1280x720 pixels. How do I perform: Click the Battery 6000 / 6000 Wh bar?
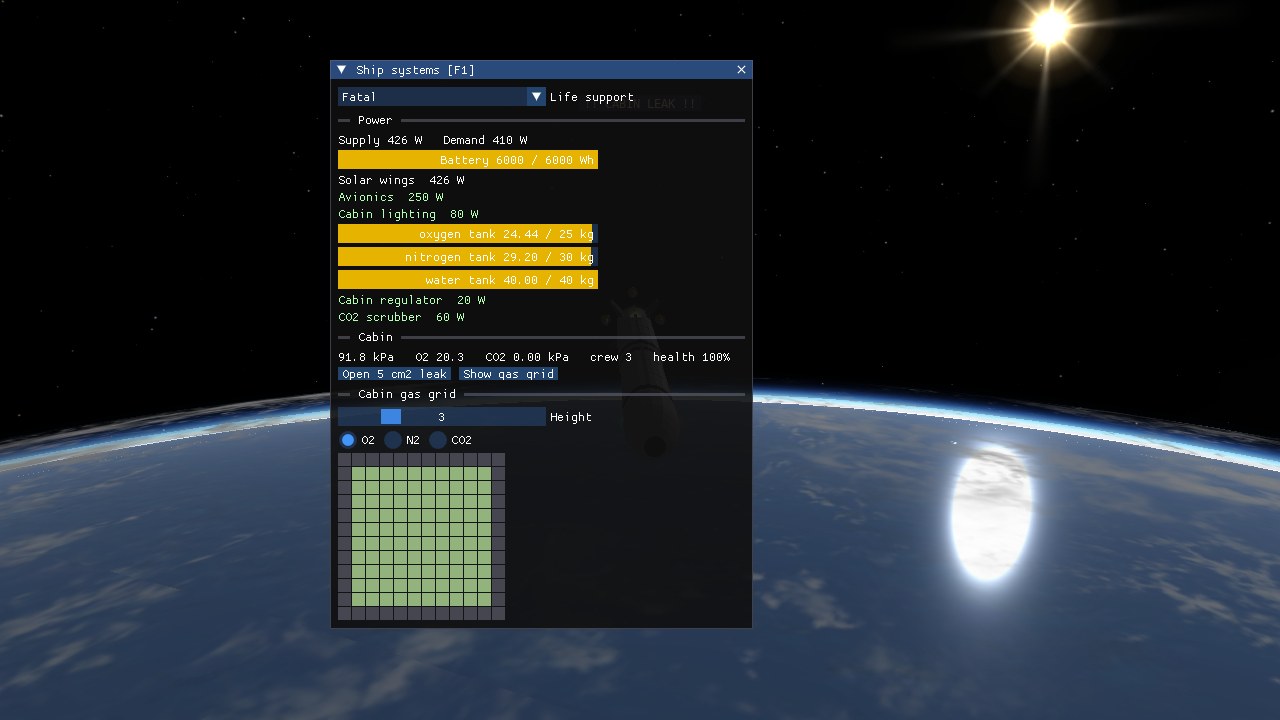pyautogui.click(x=468, y=160)
